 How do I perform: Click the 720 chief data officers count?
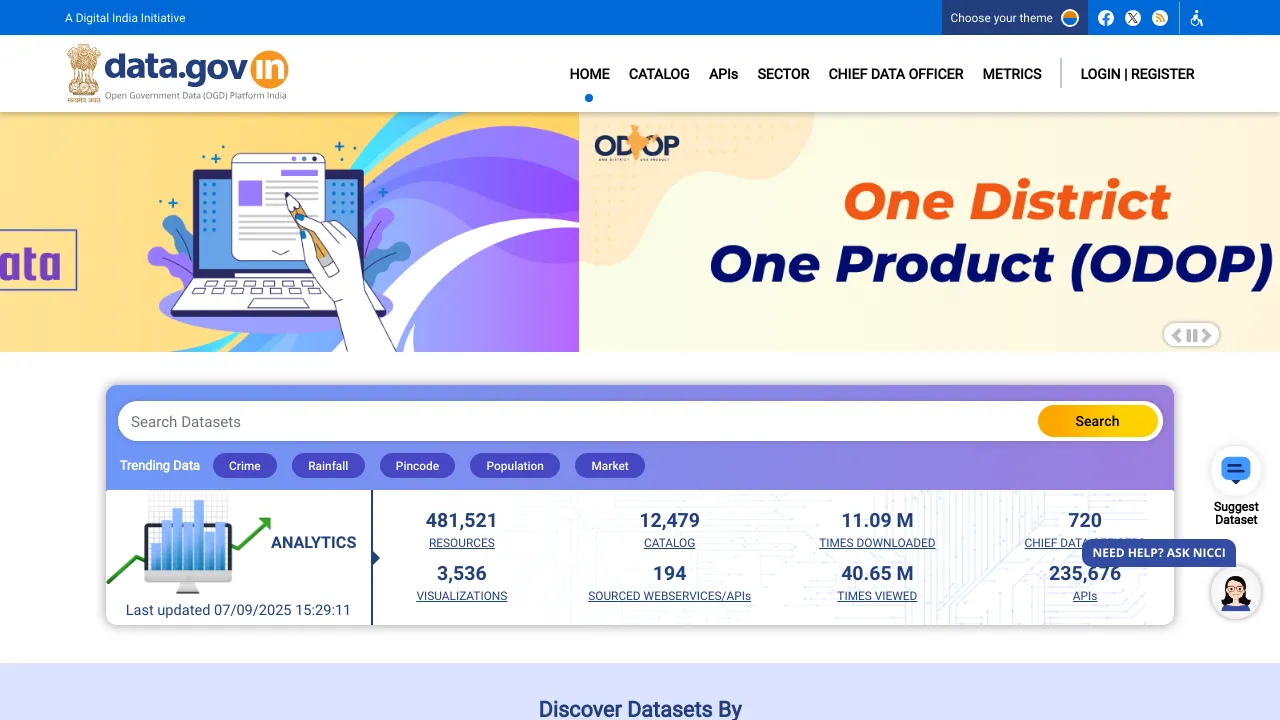click(1085, 520)
